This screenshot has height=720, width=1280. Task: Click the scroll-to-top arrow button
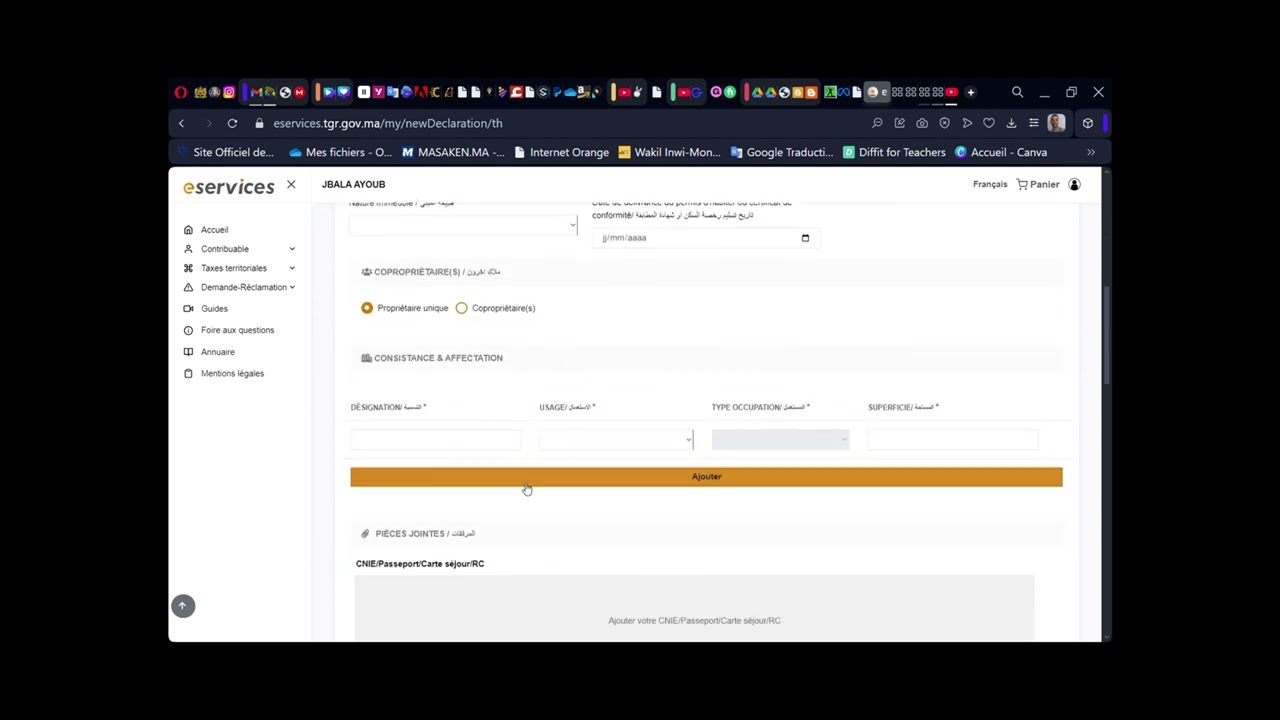[x=182, y=606]
